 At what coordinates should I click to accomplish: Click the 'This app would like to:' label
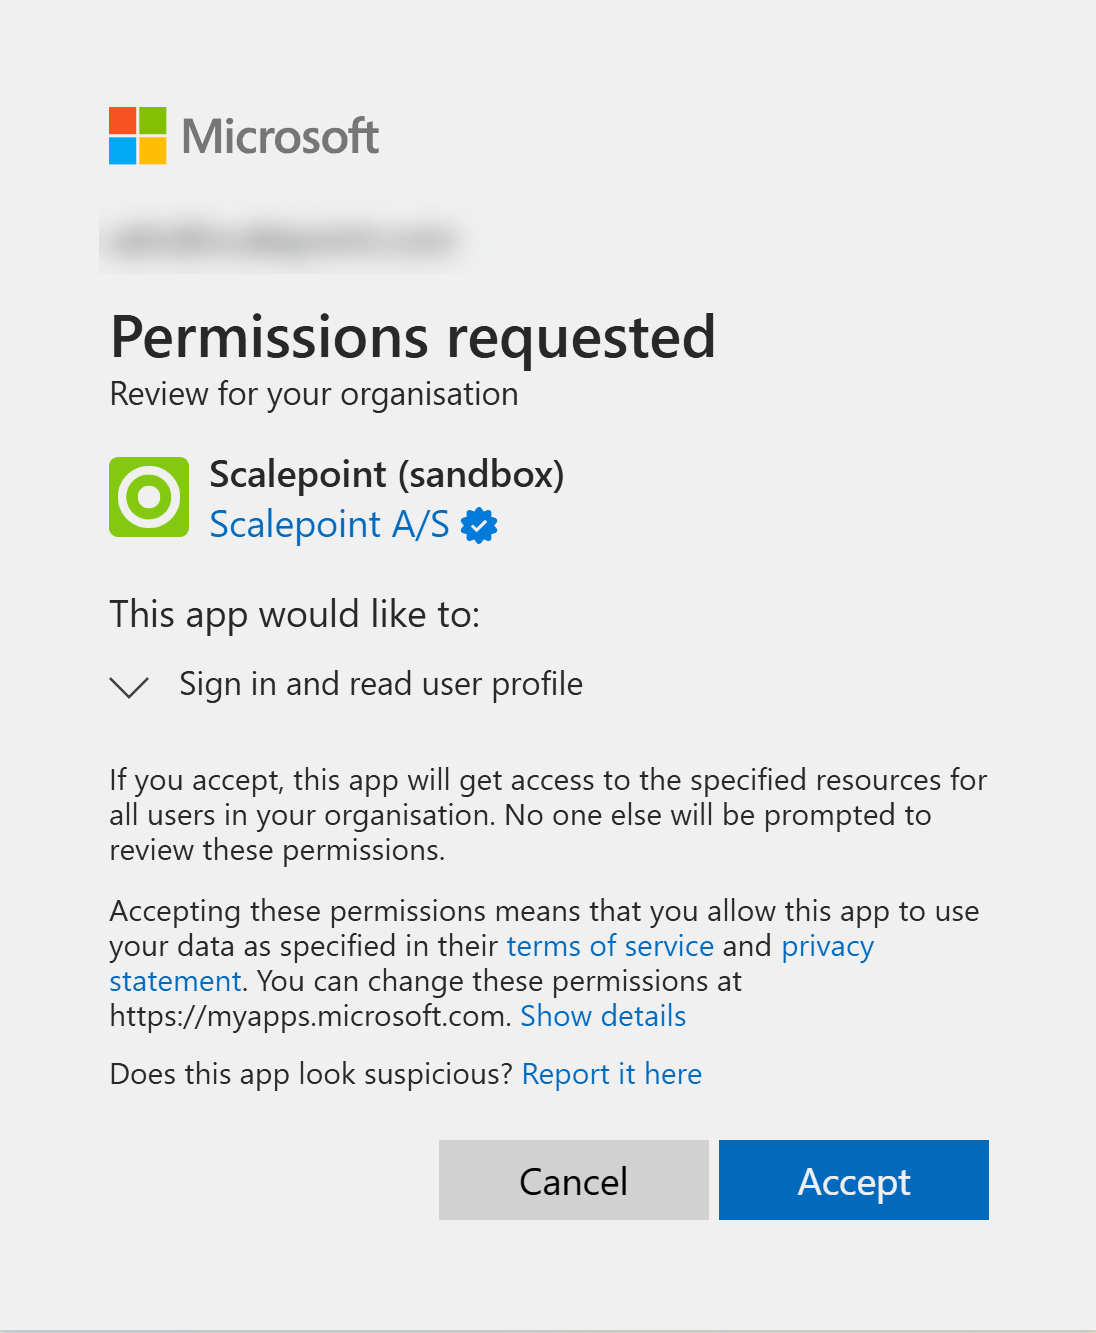(295, 614)
